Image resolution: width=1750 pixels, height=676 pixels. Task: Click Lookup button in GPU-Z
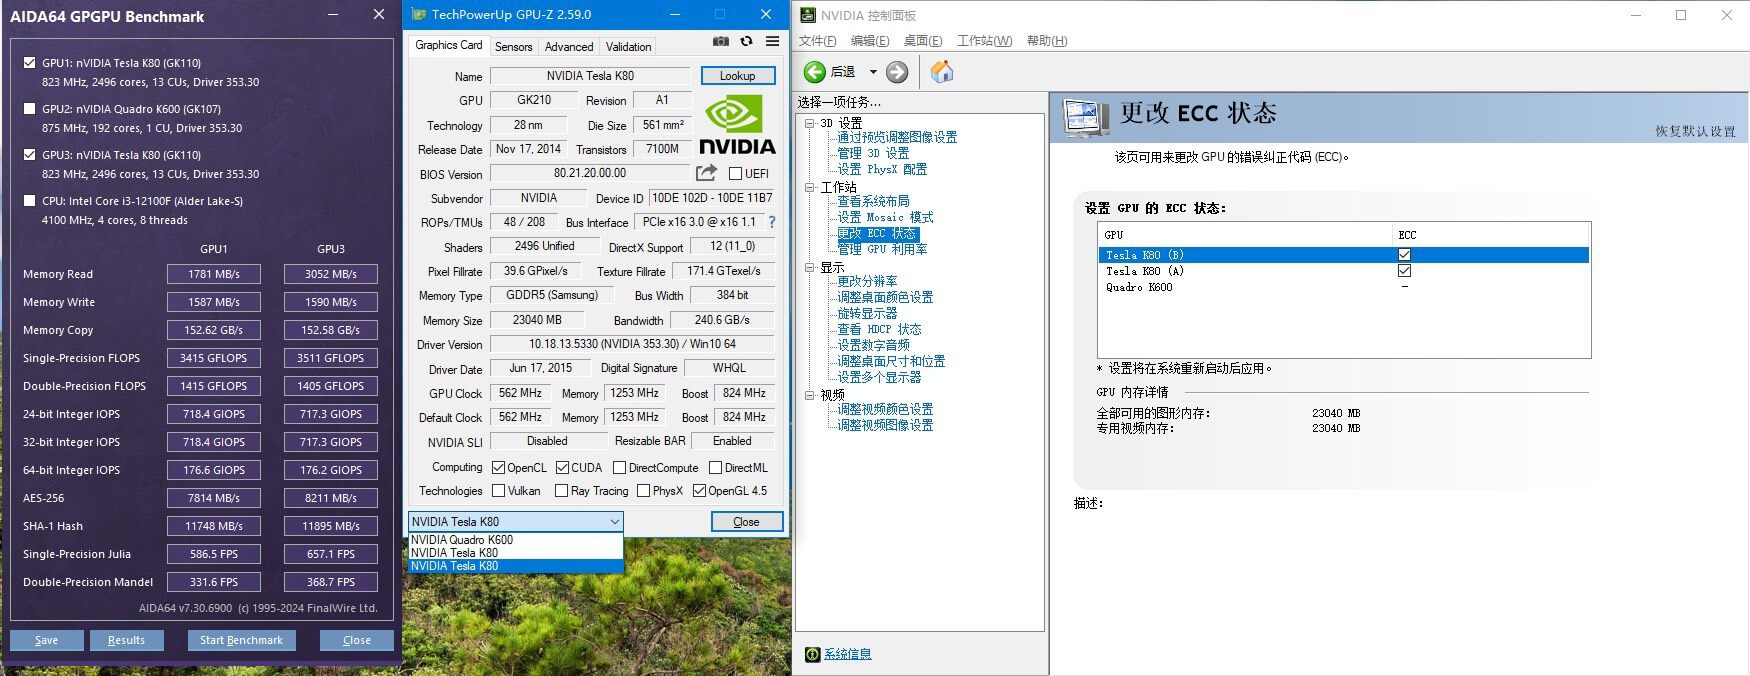click(738, 76)
